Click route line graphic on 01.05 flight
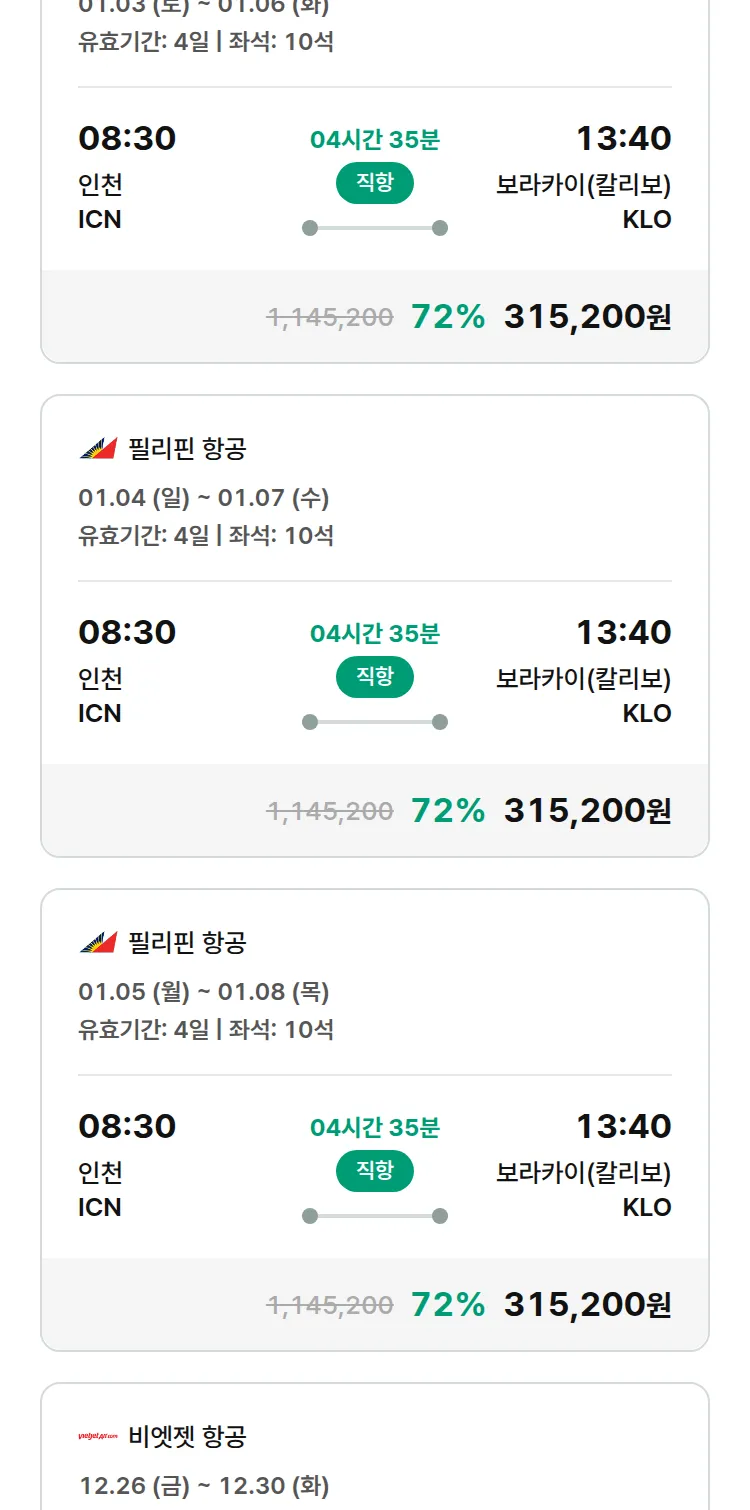750x1510 pixels. click(x=375, y=1216)
